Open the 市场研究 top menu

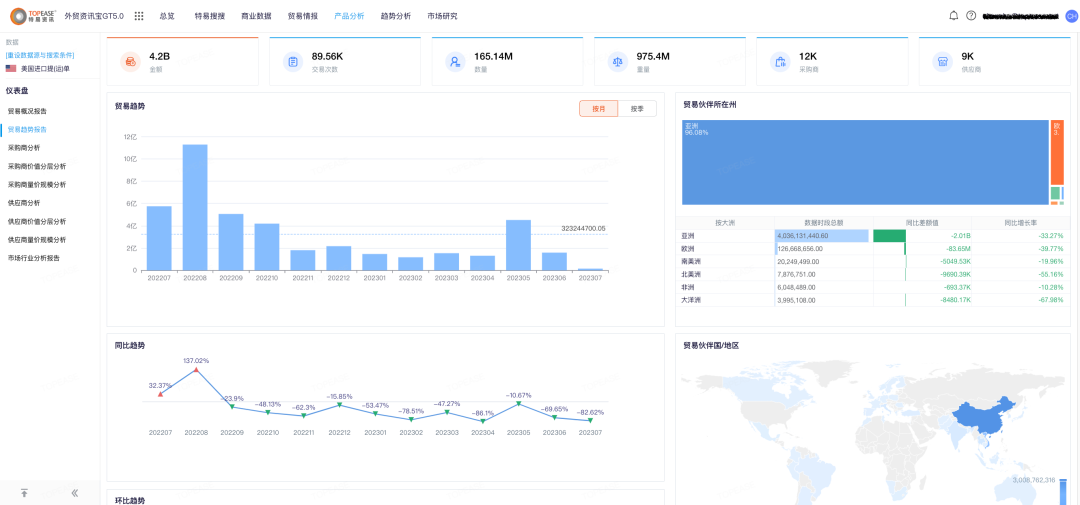click(442, 16)
